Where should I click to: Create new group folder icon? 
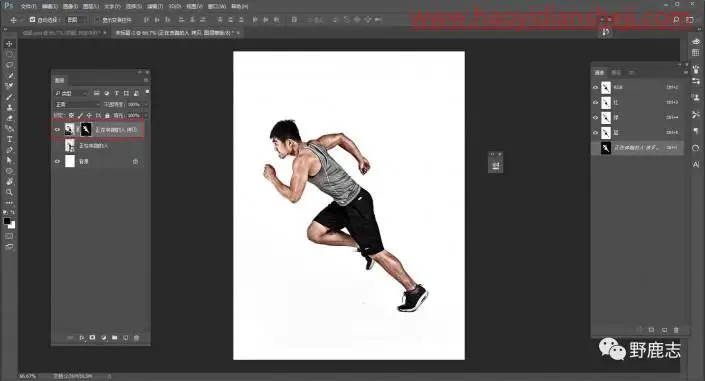coord(115,337)
